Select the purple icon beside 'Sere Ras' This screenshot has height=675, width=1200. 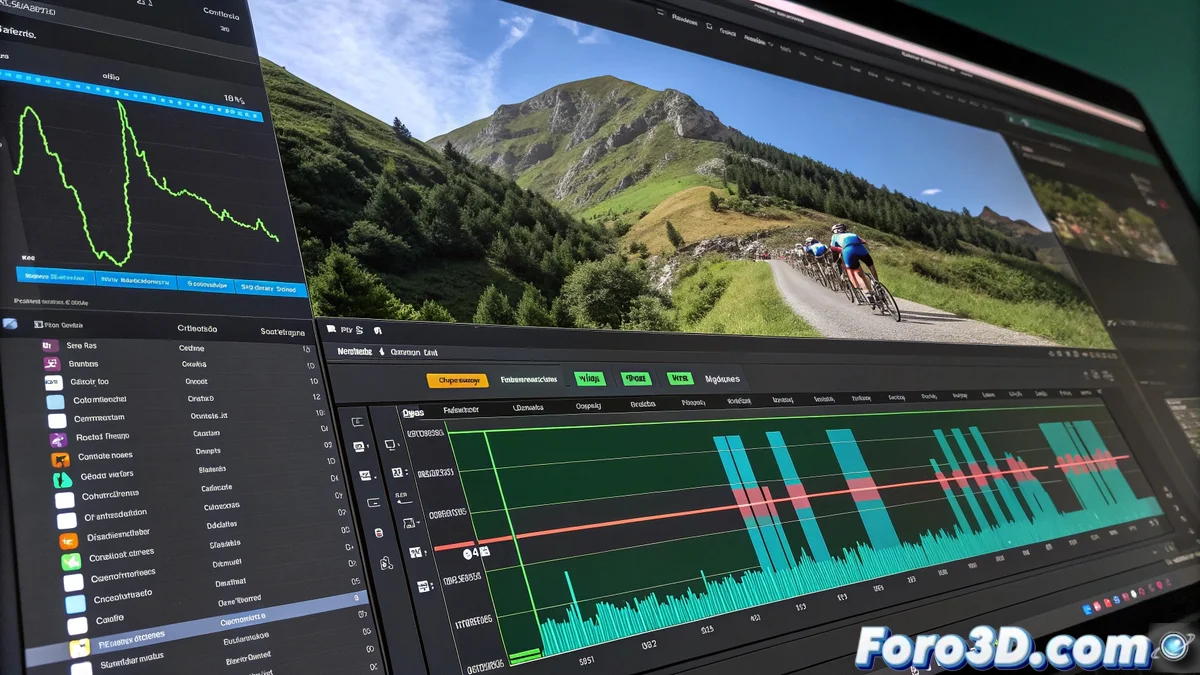tap(50, 346)
